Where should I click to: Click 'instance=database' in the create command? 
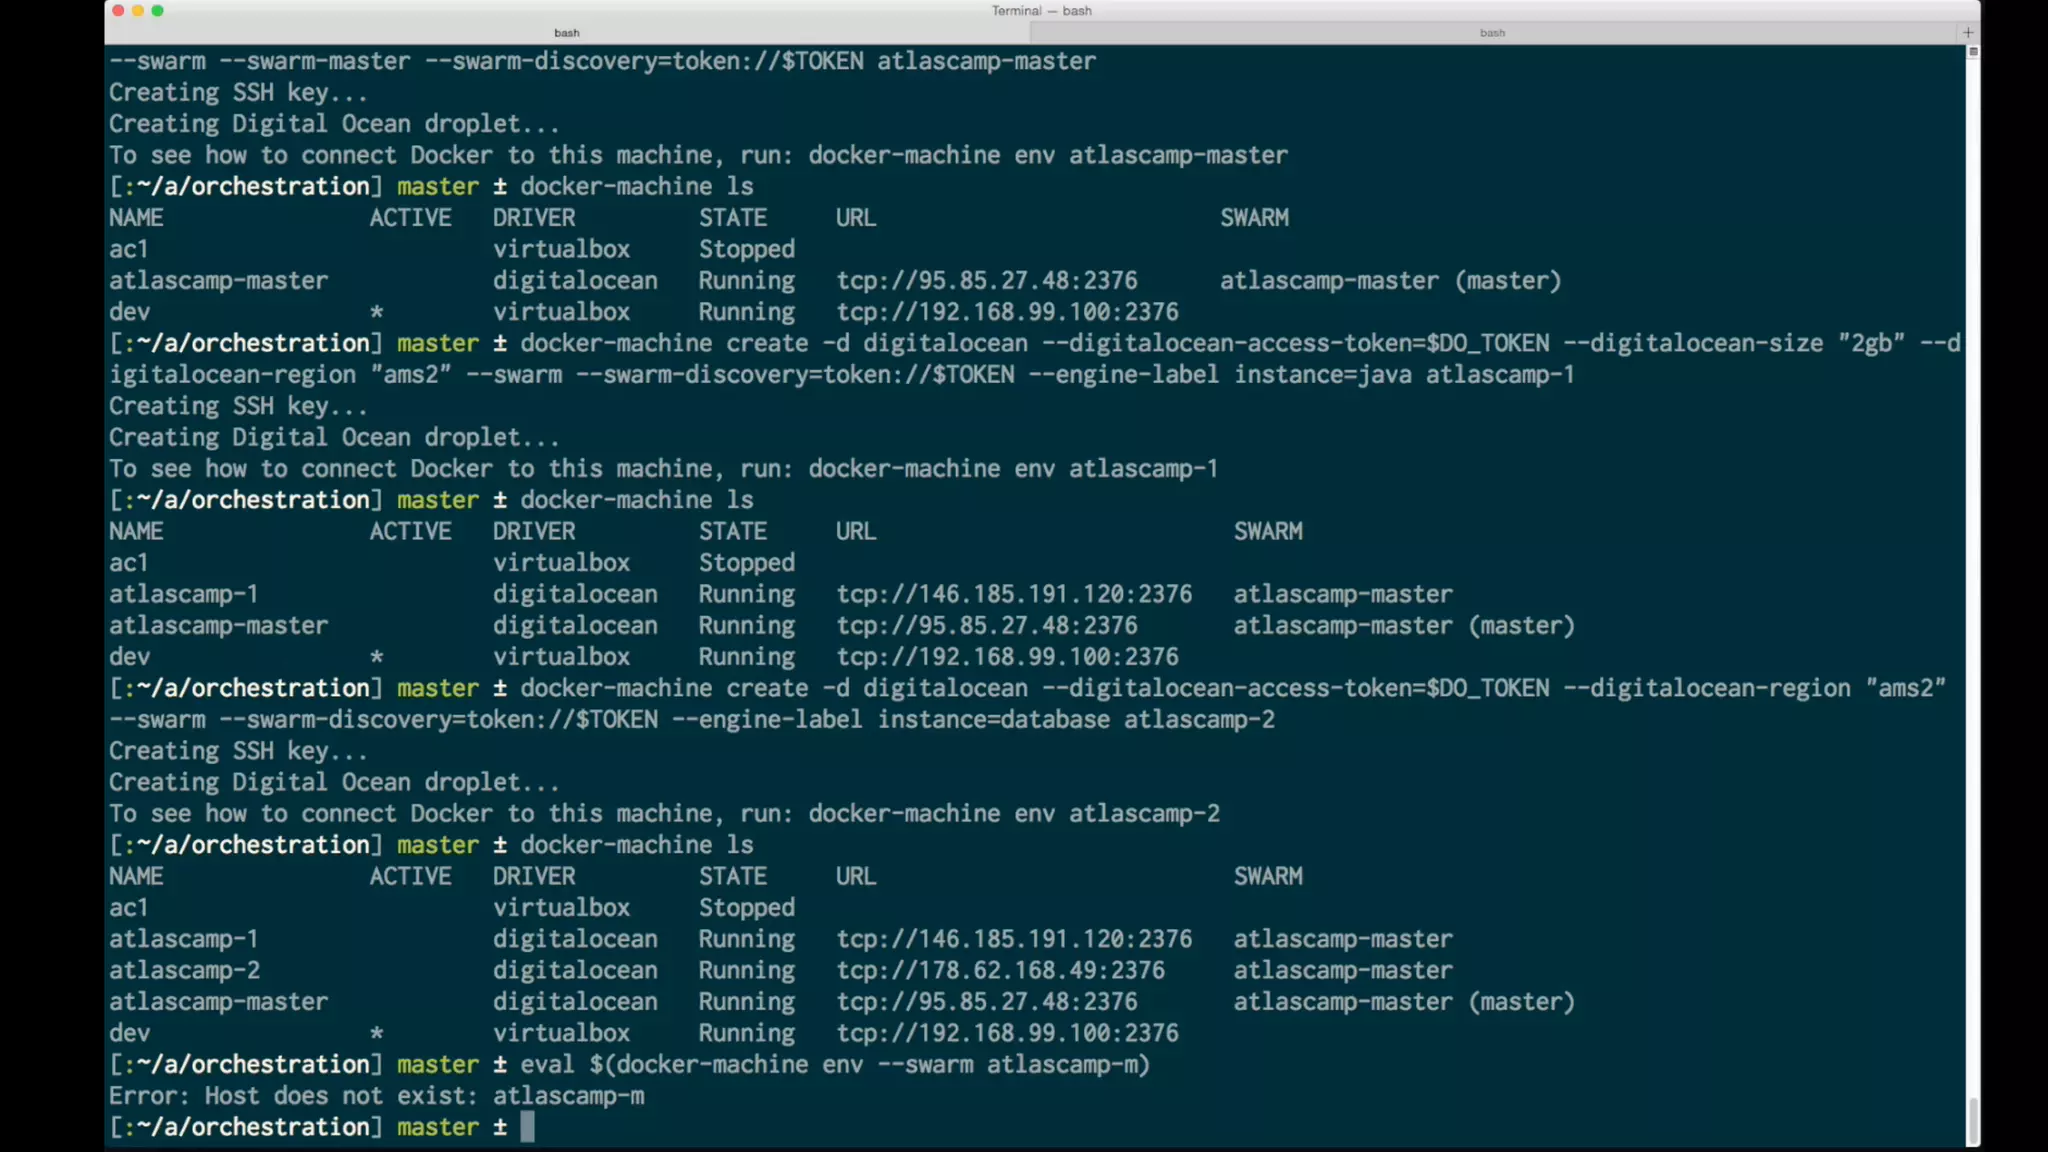click(993, 720)
